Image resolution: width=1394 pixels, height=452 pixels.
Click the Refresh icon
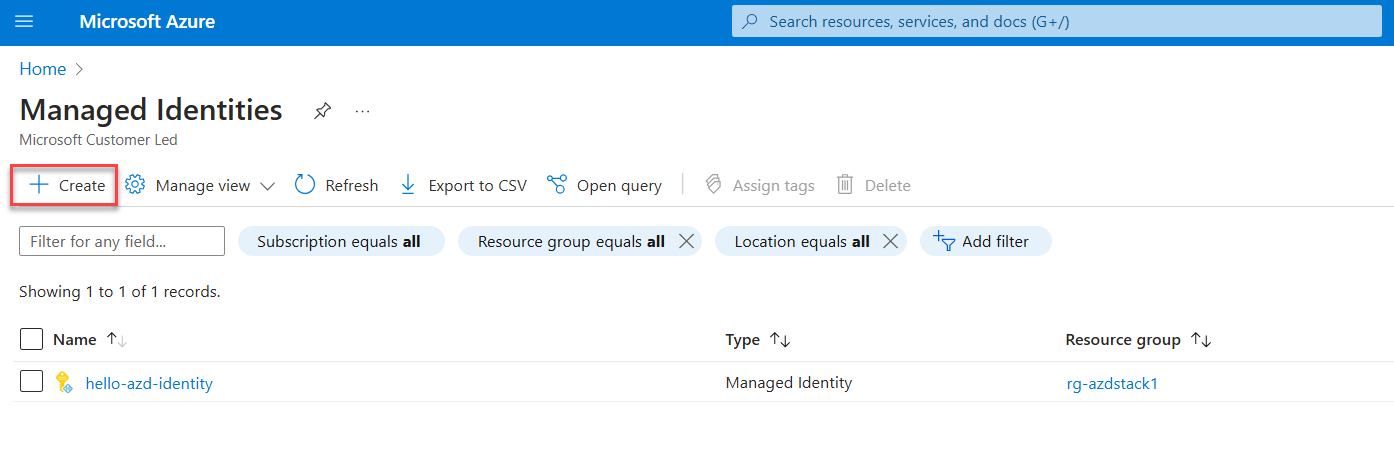pyautogui.click(x=305, y=185)
